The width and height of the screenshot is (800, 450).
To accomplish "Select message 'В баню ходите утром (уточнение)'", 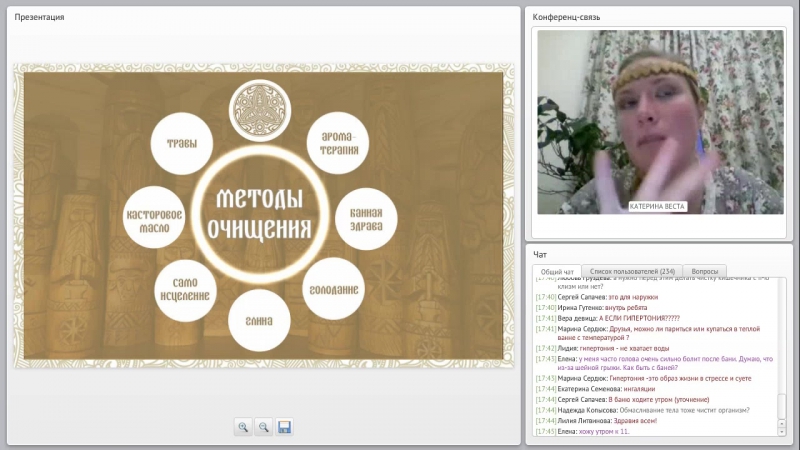I will [622, 399].
